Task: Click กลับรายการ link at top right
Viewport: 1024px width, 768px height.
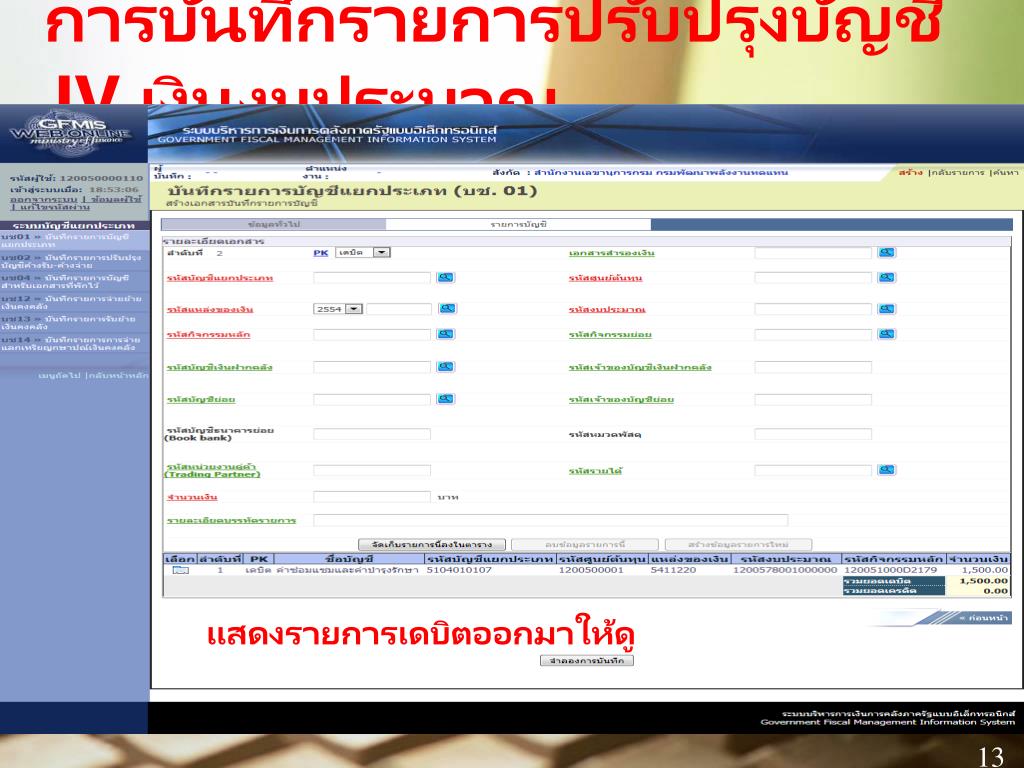Action: click(957, 172)
